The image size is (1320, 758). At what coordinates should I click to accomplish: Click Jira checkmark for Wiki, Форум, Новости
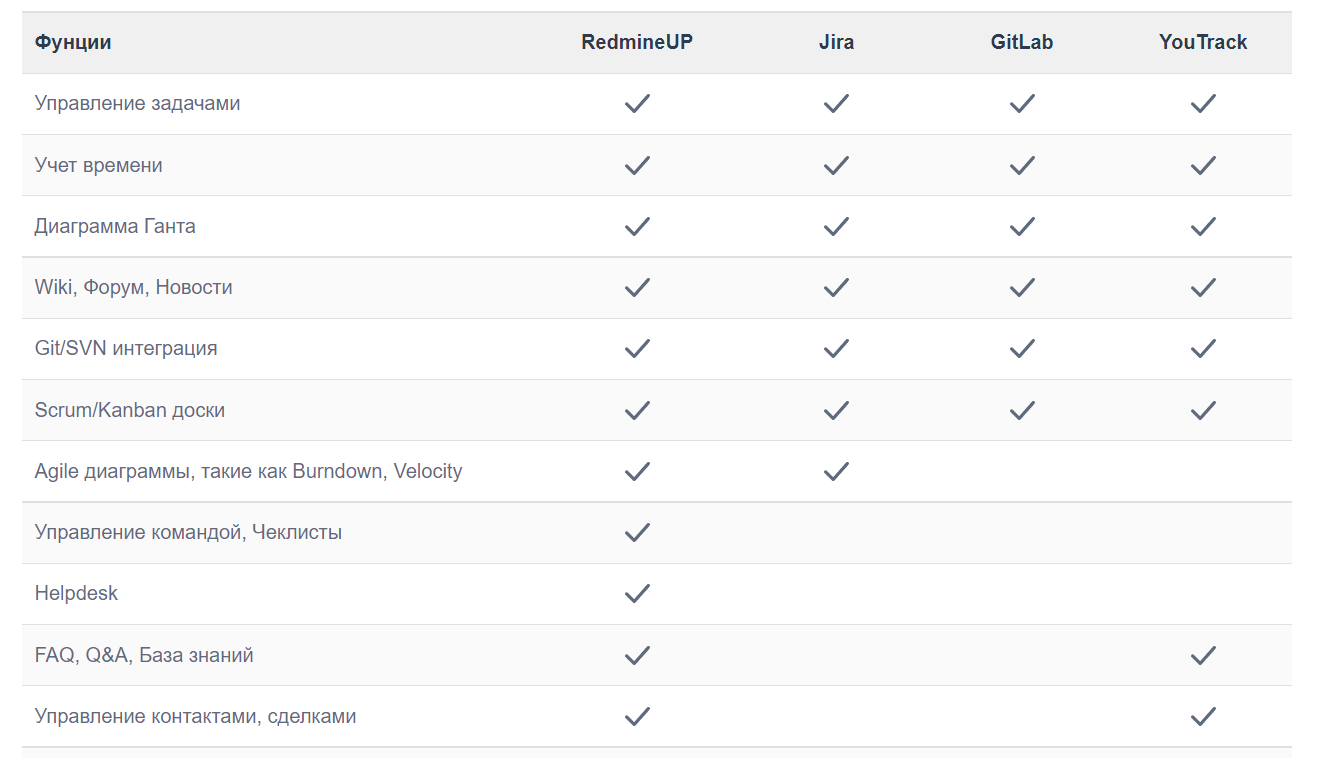pos(836,287)
